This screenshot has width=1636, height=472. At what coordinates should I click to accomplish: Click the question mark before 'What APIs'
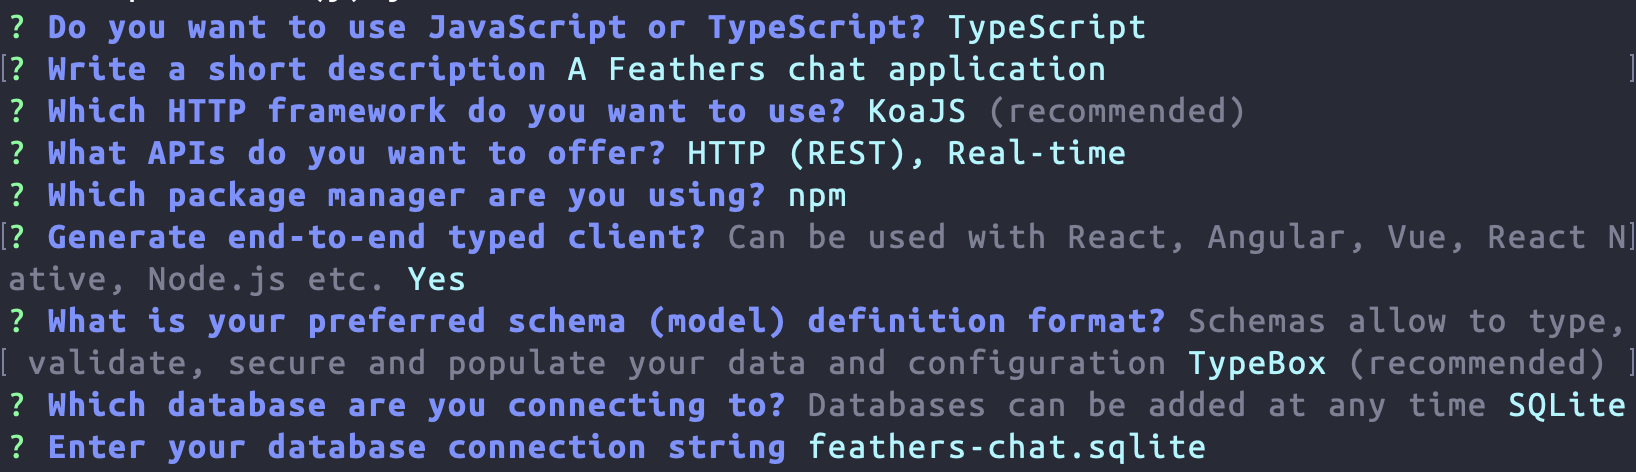tap(17, 153)
